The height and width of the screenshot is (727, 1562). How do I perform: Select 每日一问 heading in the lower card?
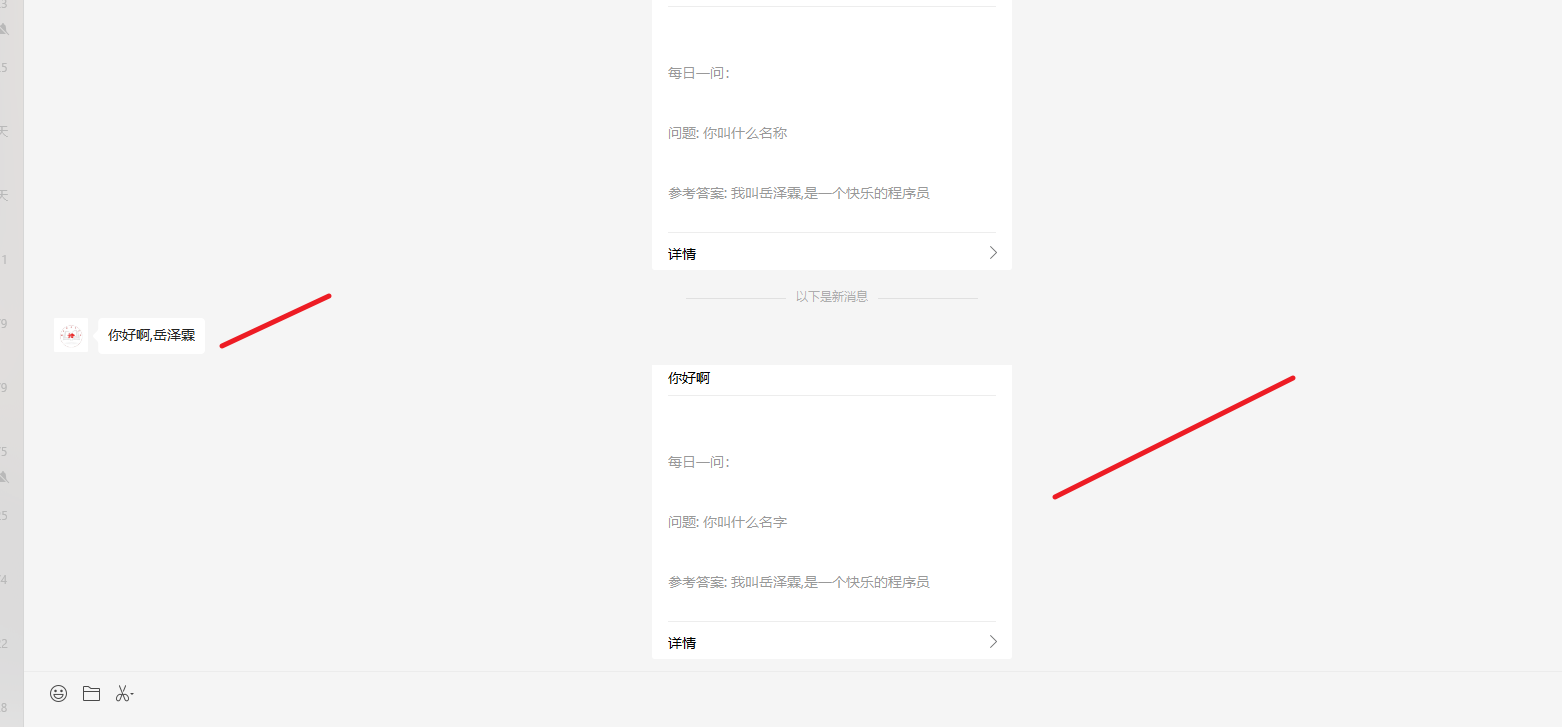[699, 462]
